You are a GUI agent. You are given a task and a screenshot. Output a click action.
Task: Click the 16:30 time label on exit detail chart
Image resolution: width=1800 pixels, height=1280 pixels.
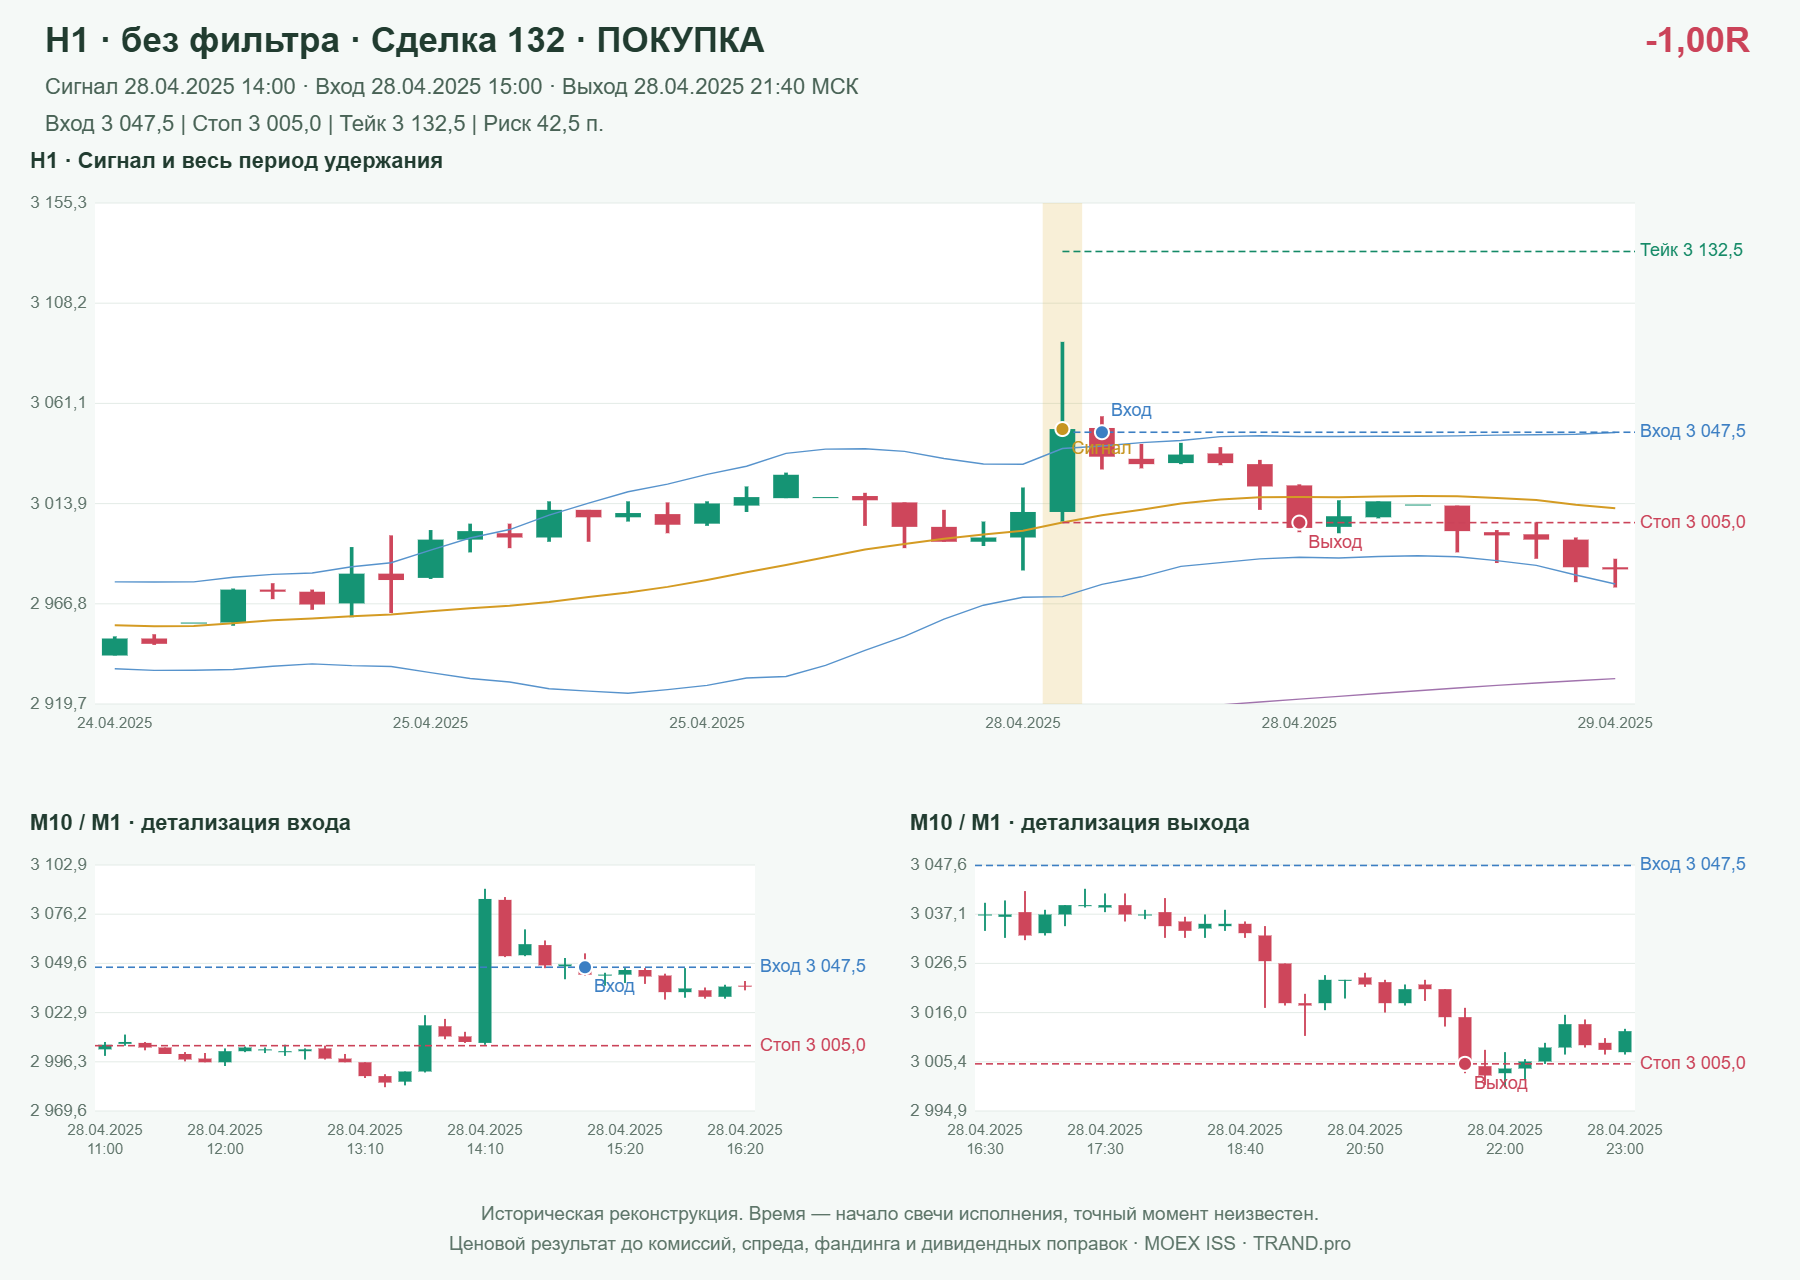(x=985, y=1149)
